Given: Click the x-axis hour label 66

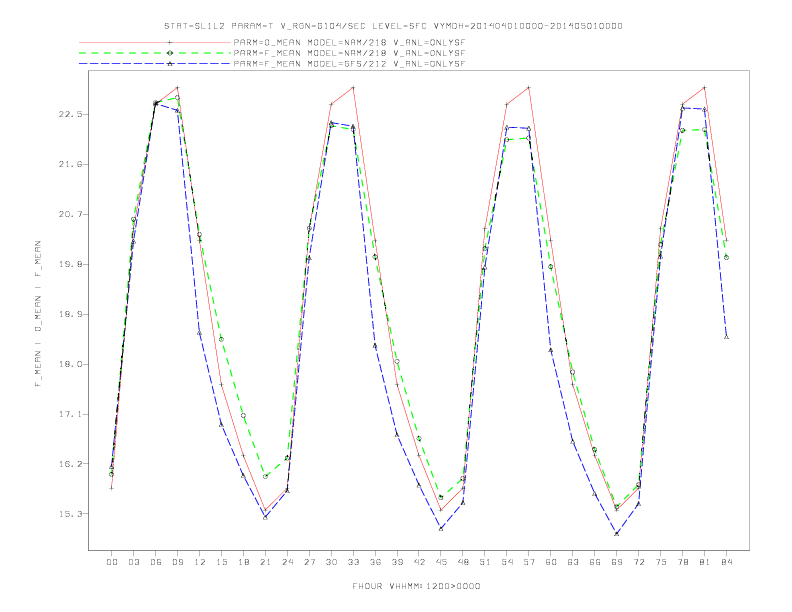Looking at the screenshot, I should click(595, 562).
